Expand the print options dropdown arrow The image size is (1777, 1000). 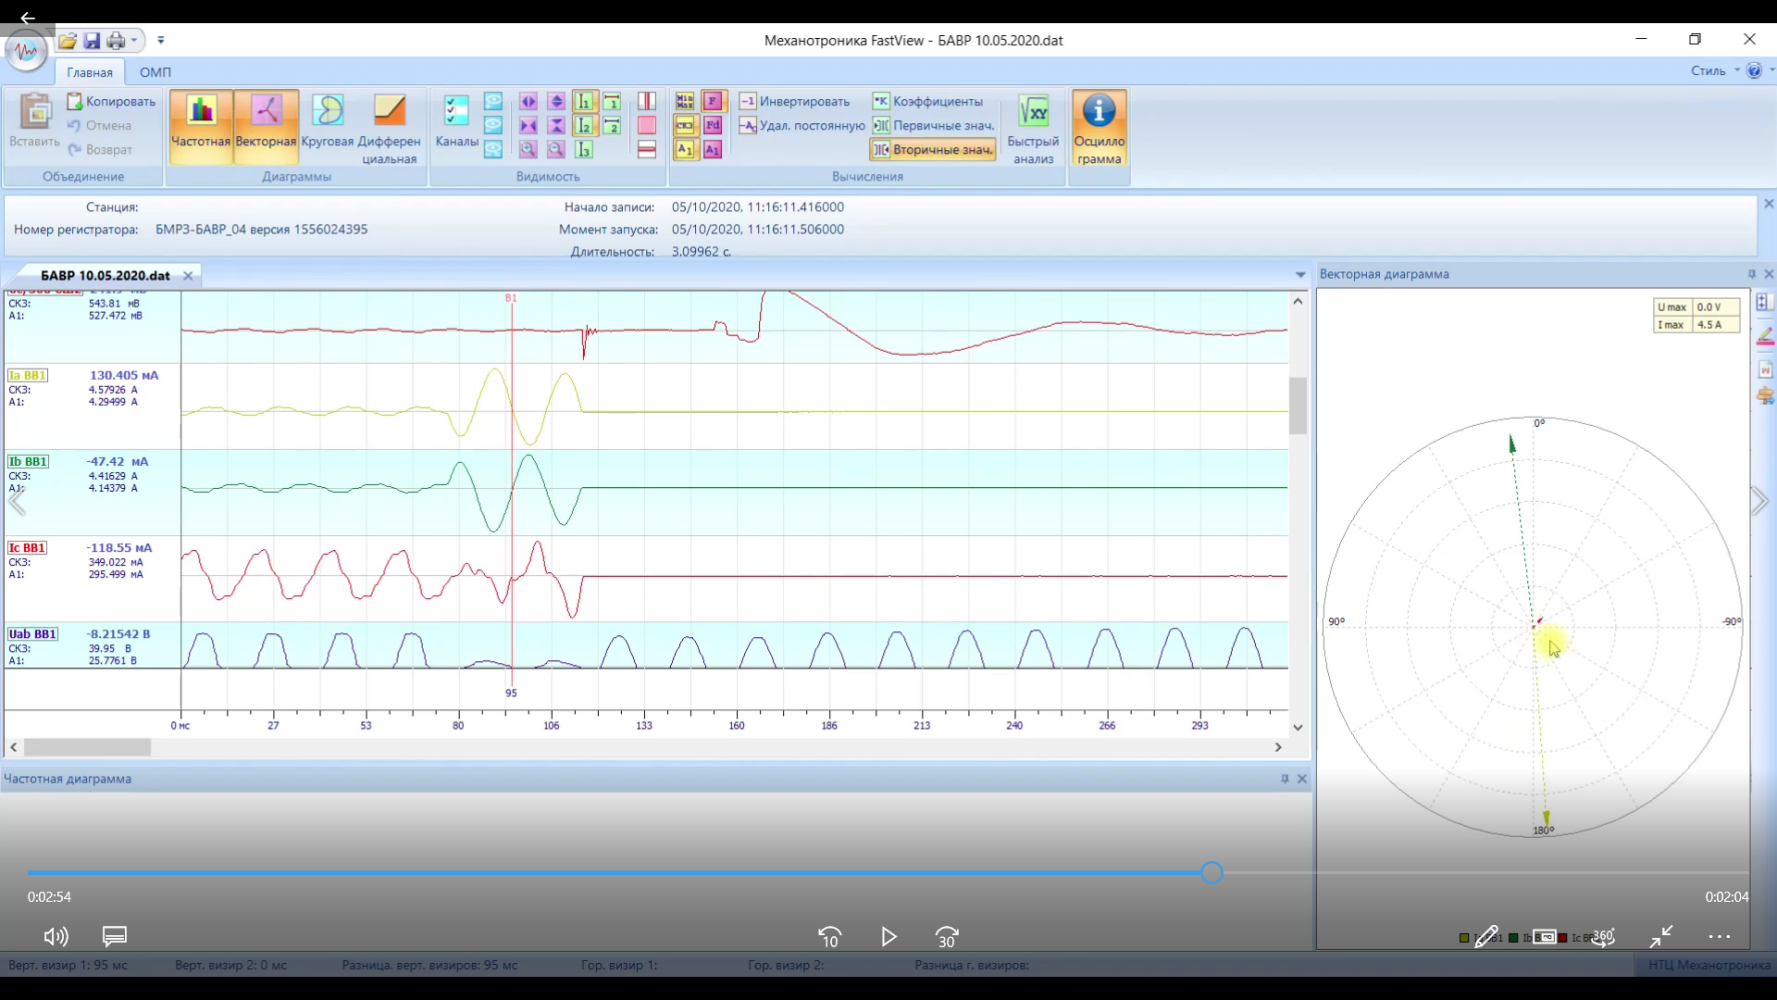[134, 41]
